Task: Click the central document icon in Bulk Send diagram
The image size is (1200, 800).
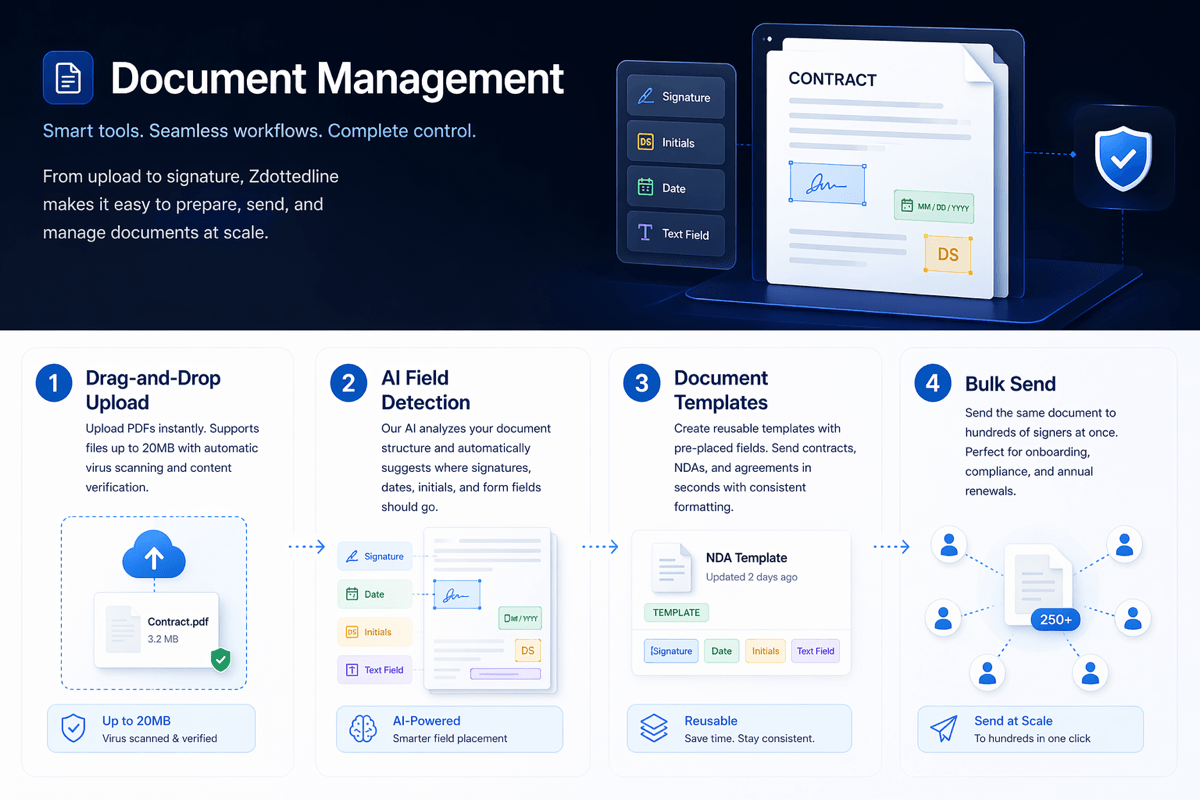Action: point(1037,585)
